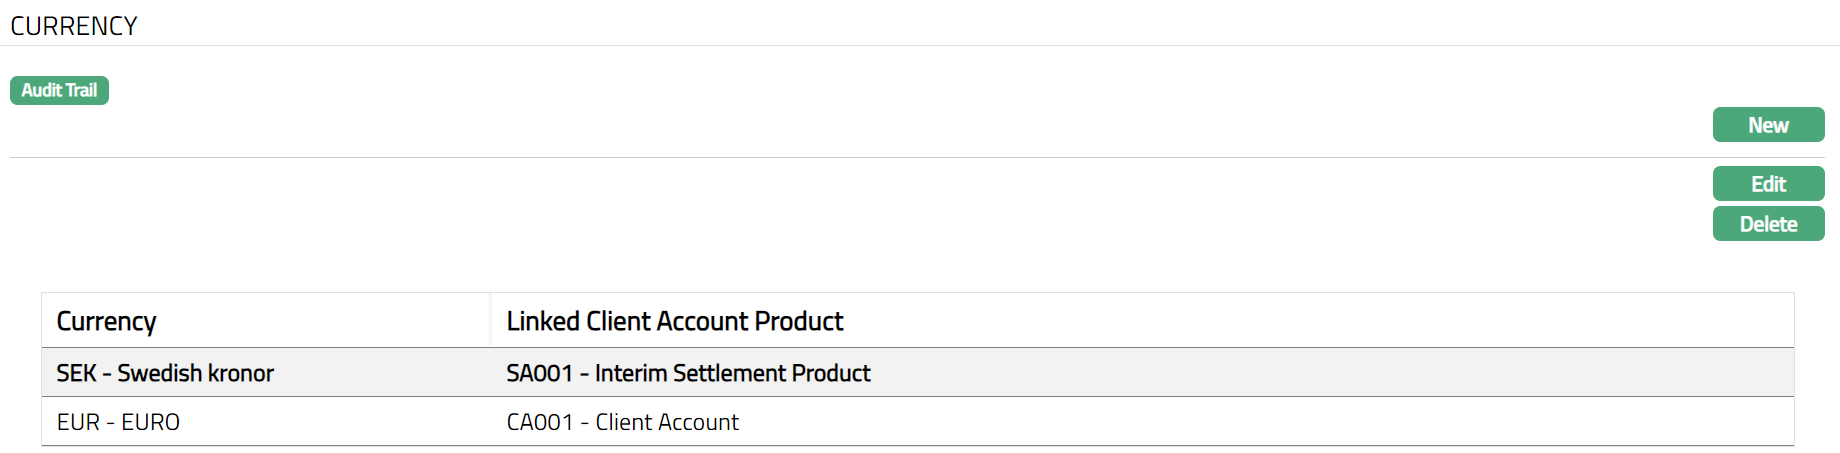Click the New button
Screen dimensions: 1840x453
1768,125
